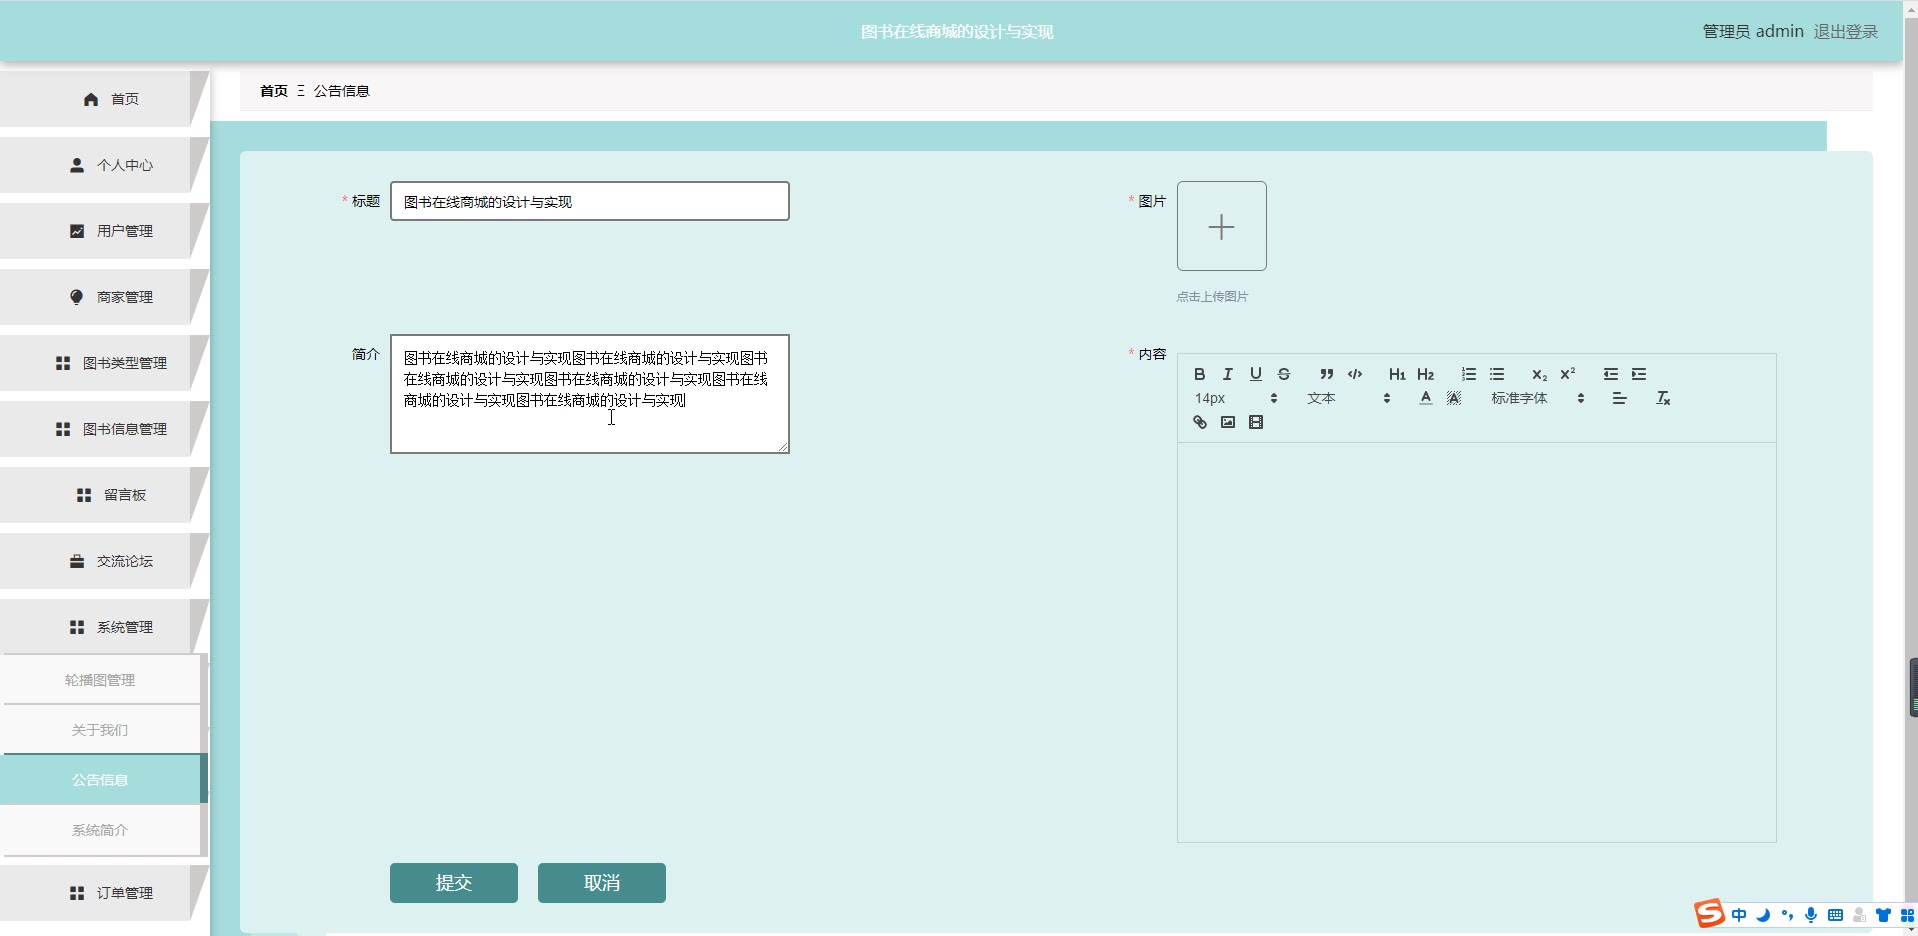Increase indent in the content editor
Viewport: 1918px width, 936px height.
pyautogui.click(x=1639, y=374)
